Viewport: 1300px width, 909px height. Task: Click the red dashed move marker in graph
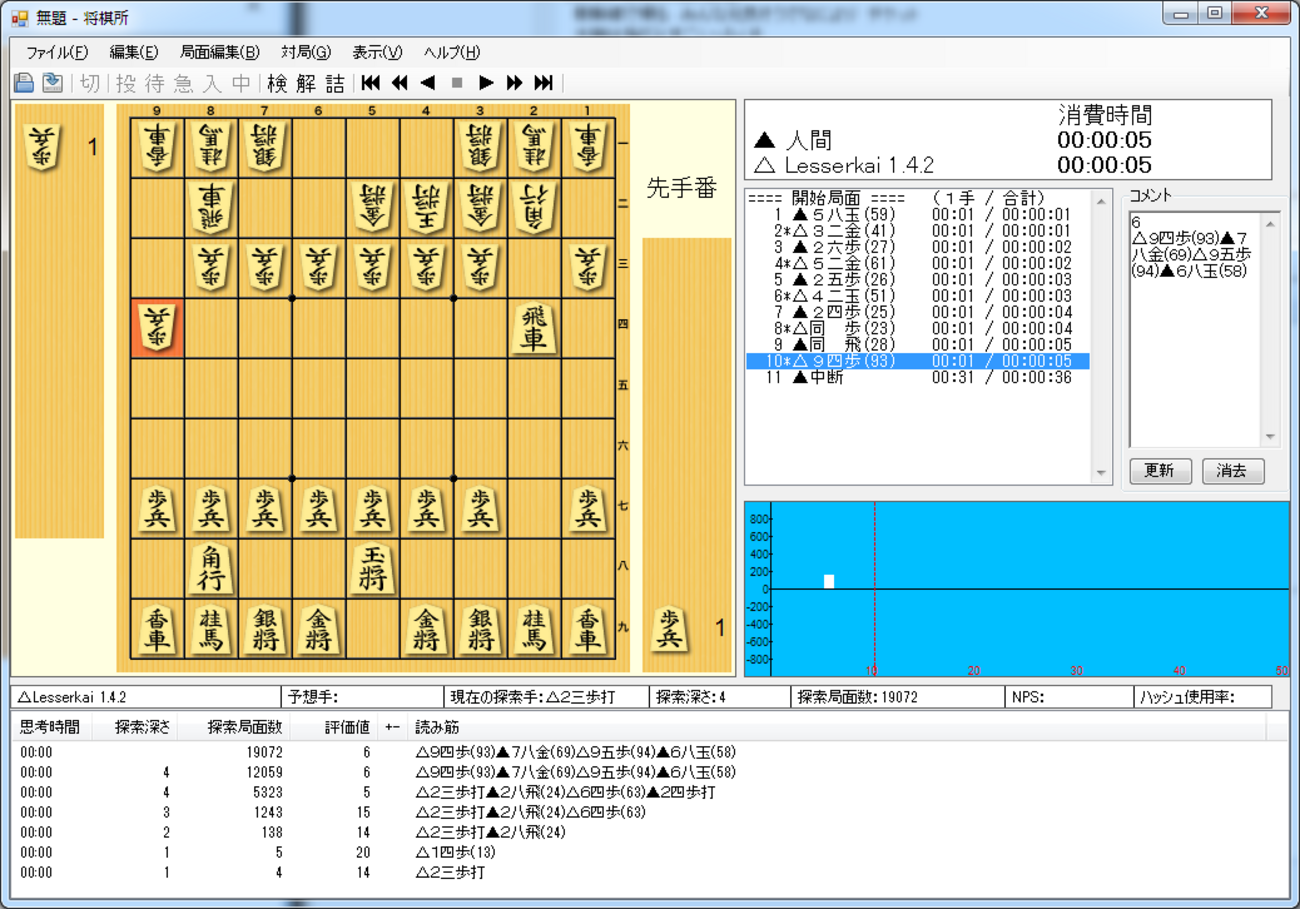tap(875, 588)
